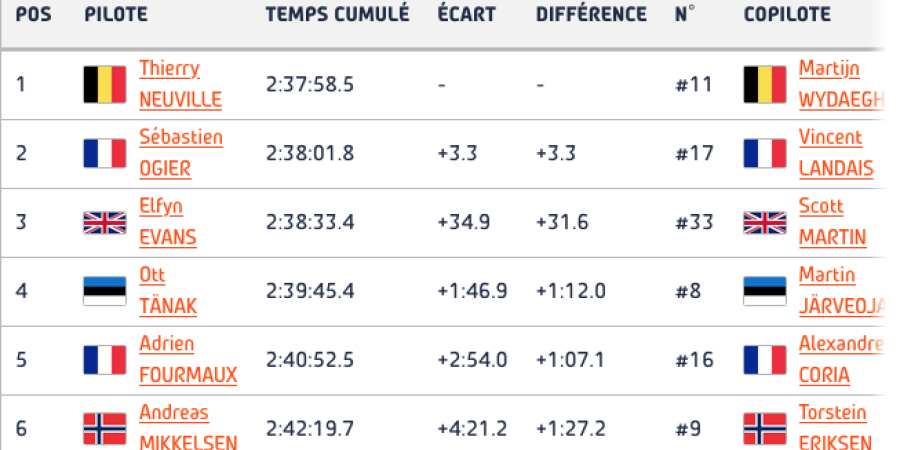Open Thierry NEUVILLE driver profile link

[180, 84]
